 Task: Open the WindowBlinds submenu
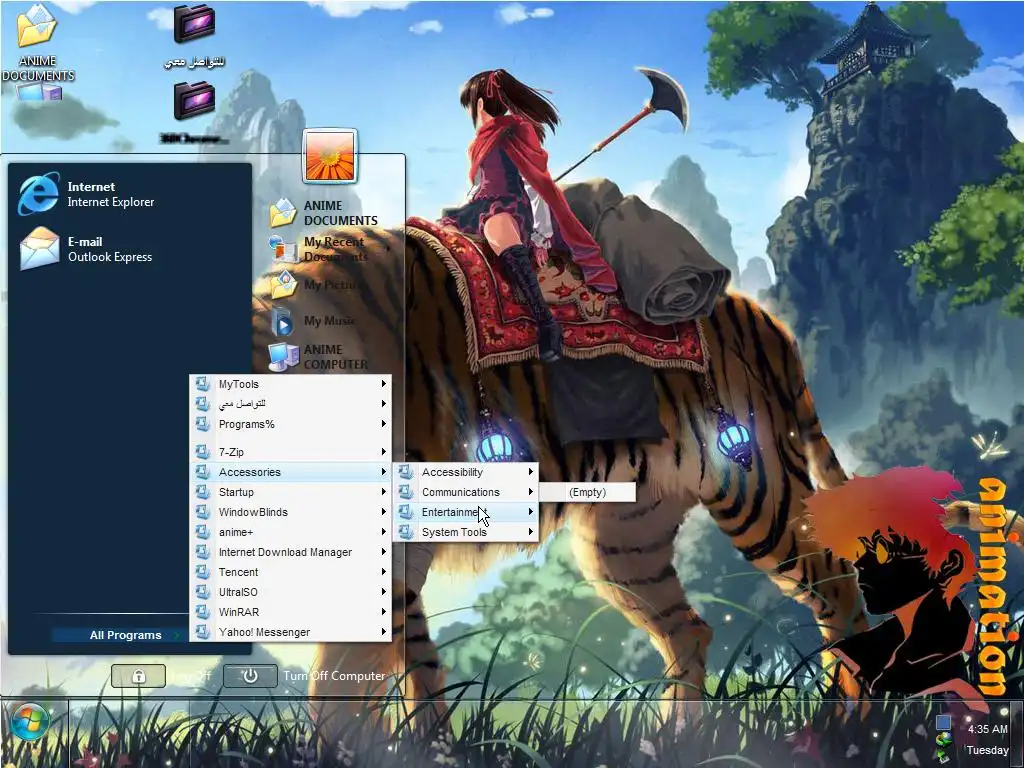pos(291,512)
